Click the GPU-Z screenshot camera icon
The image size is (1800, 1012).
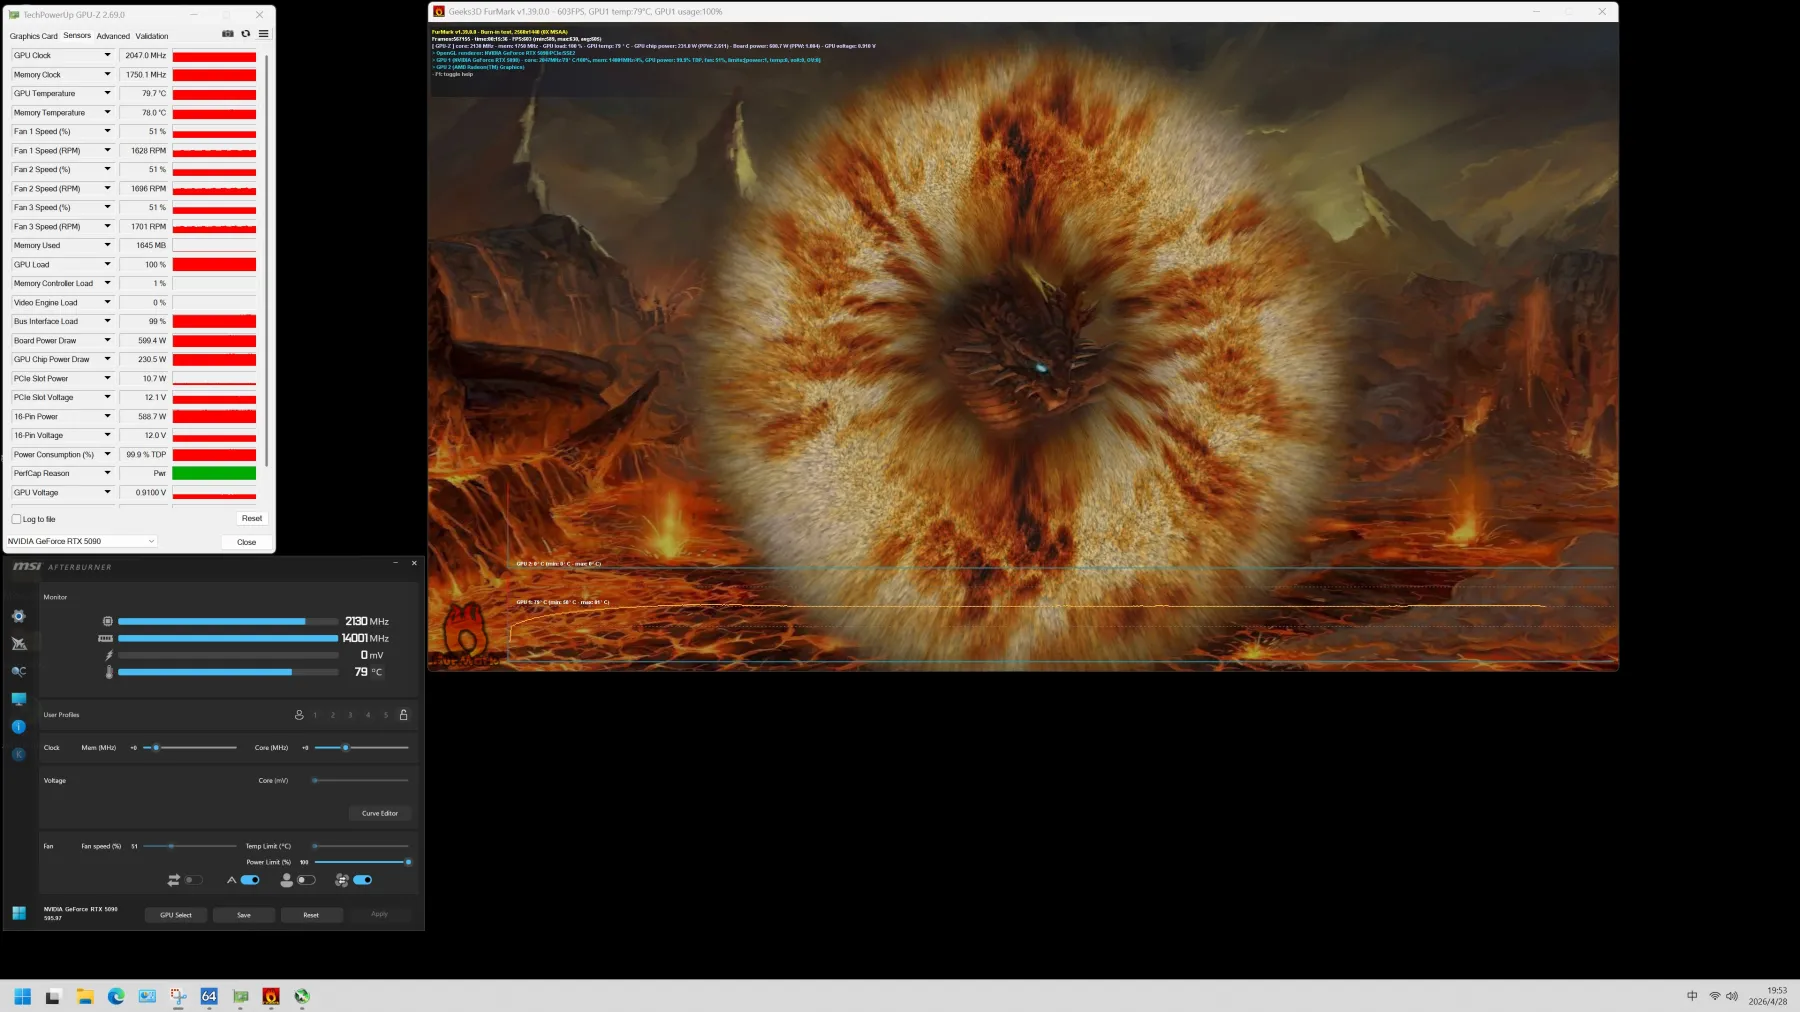click(x=228, y=34)
